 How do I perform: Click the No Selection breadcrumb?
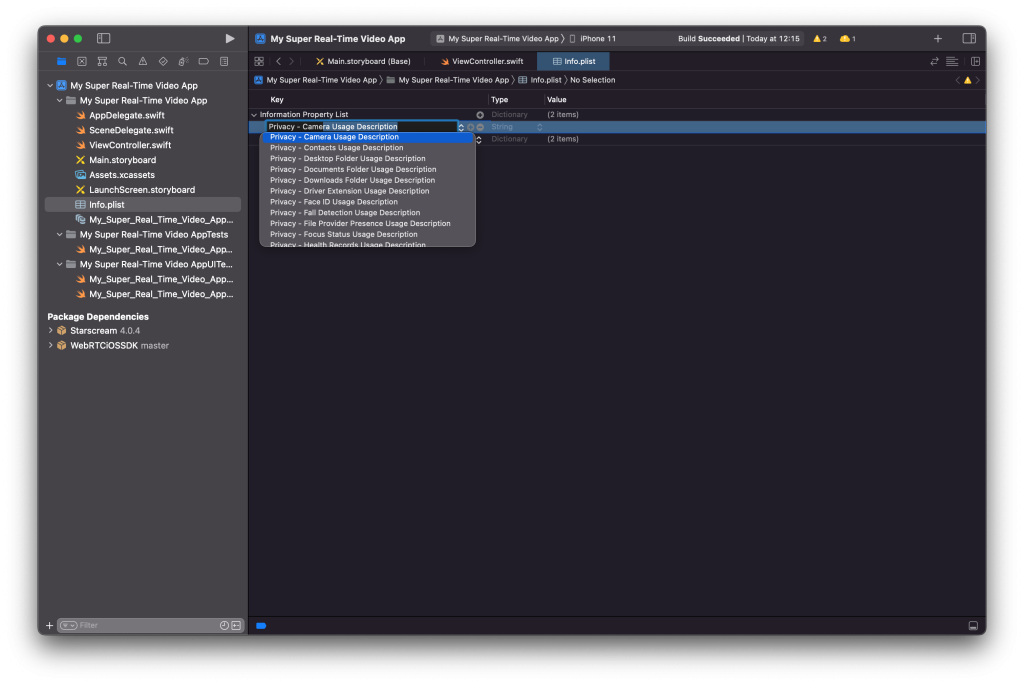[x=592, y=80]
